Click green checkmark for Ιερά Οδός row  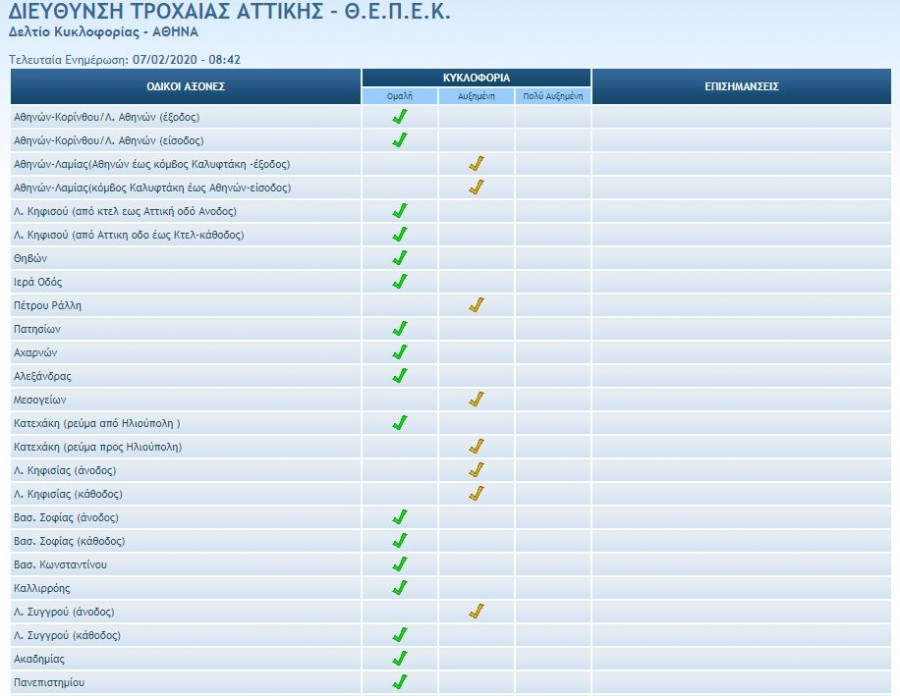400,282
